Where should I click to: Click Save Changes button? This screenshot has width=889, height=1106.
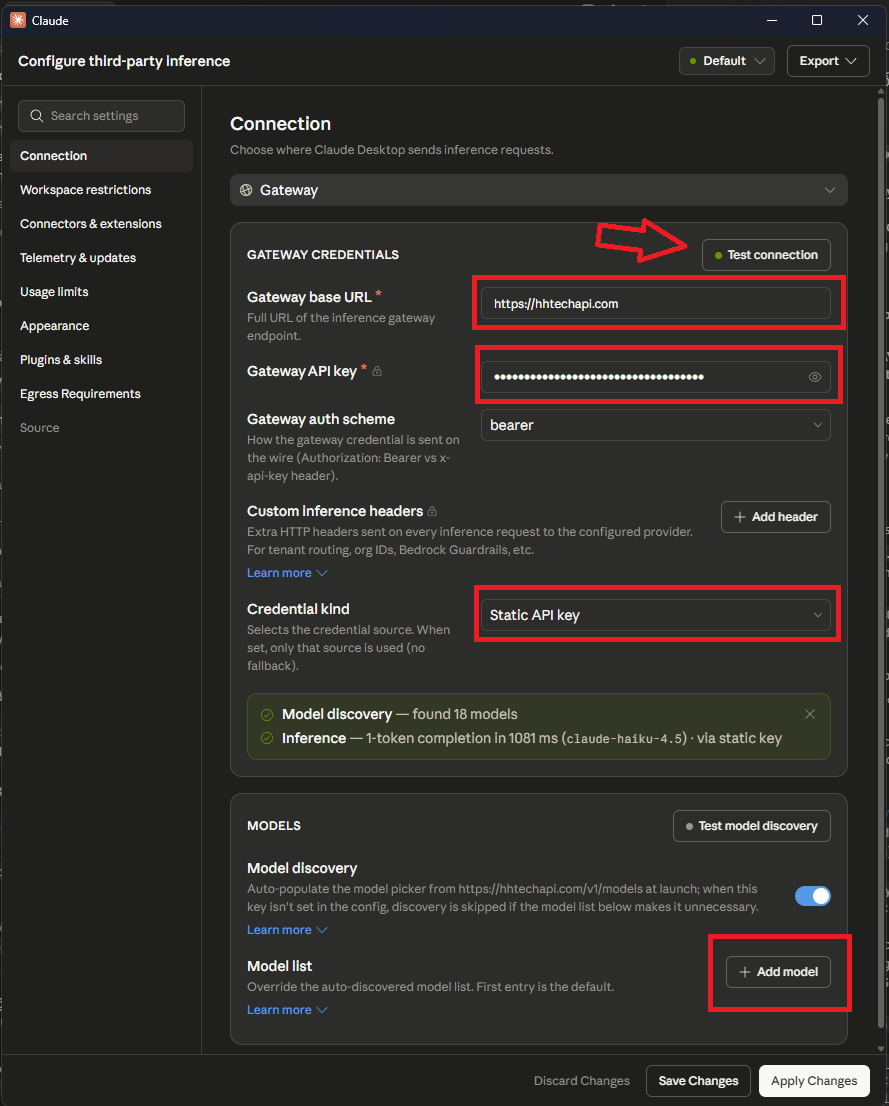coord(698,1081)
